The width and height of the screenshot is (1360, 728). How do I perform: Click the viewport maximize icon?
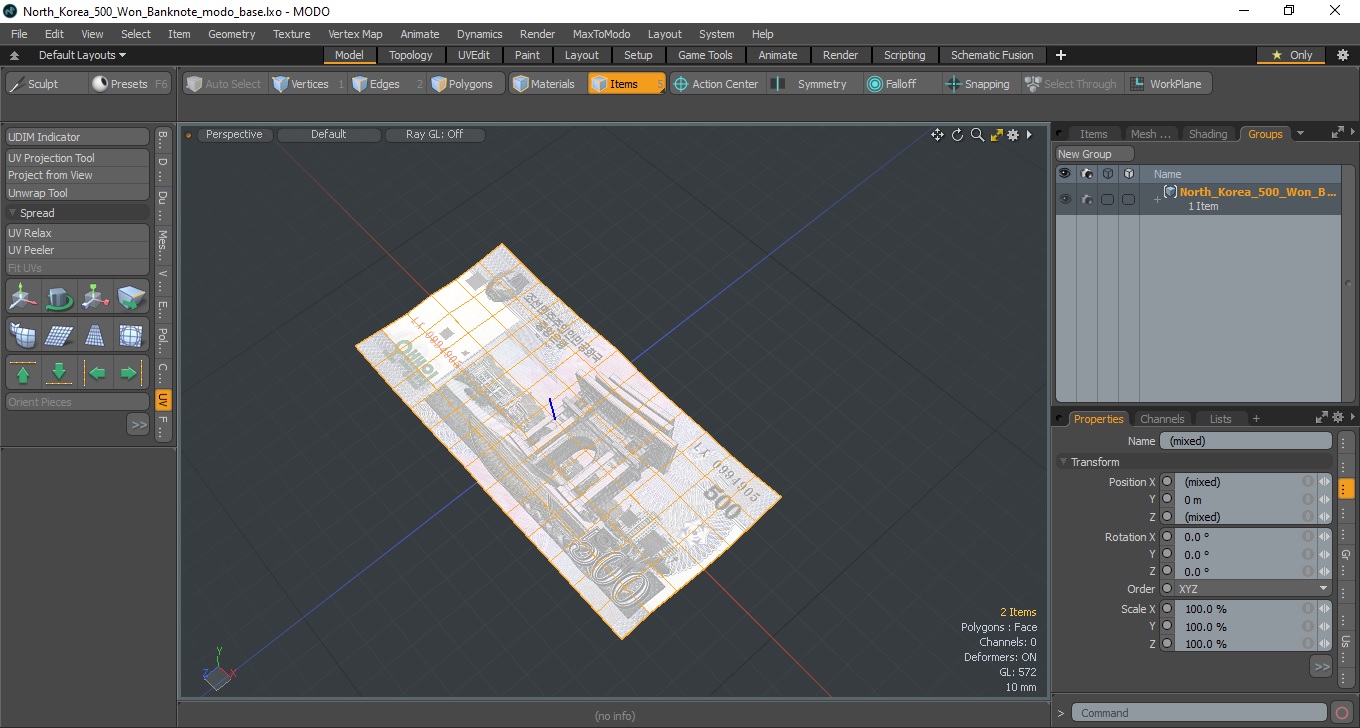(996, 135)
